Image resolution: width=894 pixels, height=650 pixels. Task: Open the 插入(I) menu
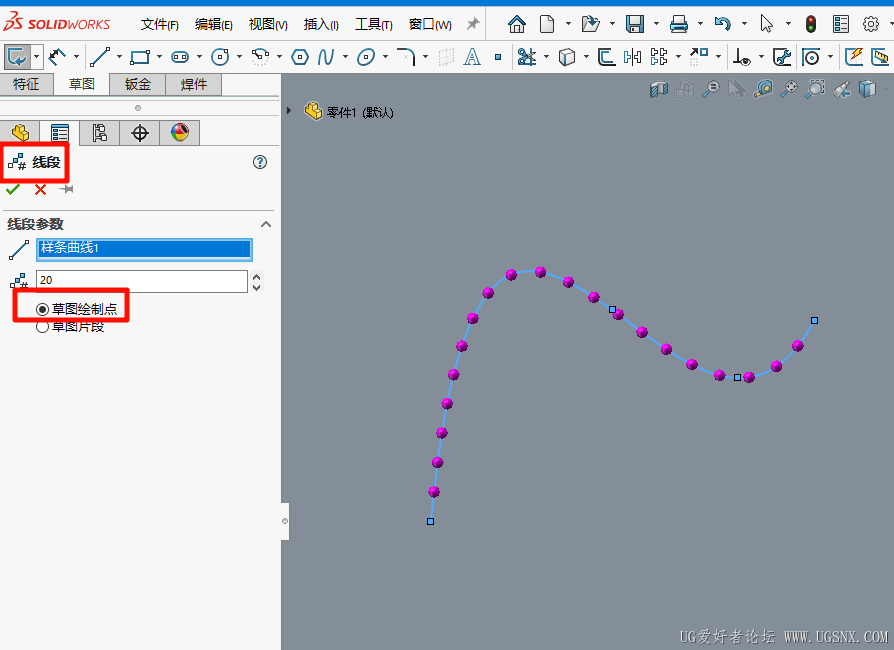(x=321, y=25)
